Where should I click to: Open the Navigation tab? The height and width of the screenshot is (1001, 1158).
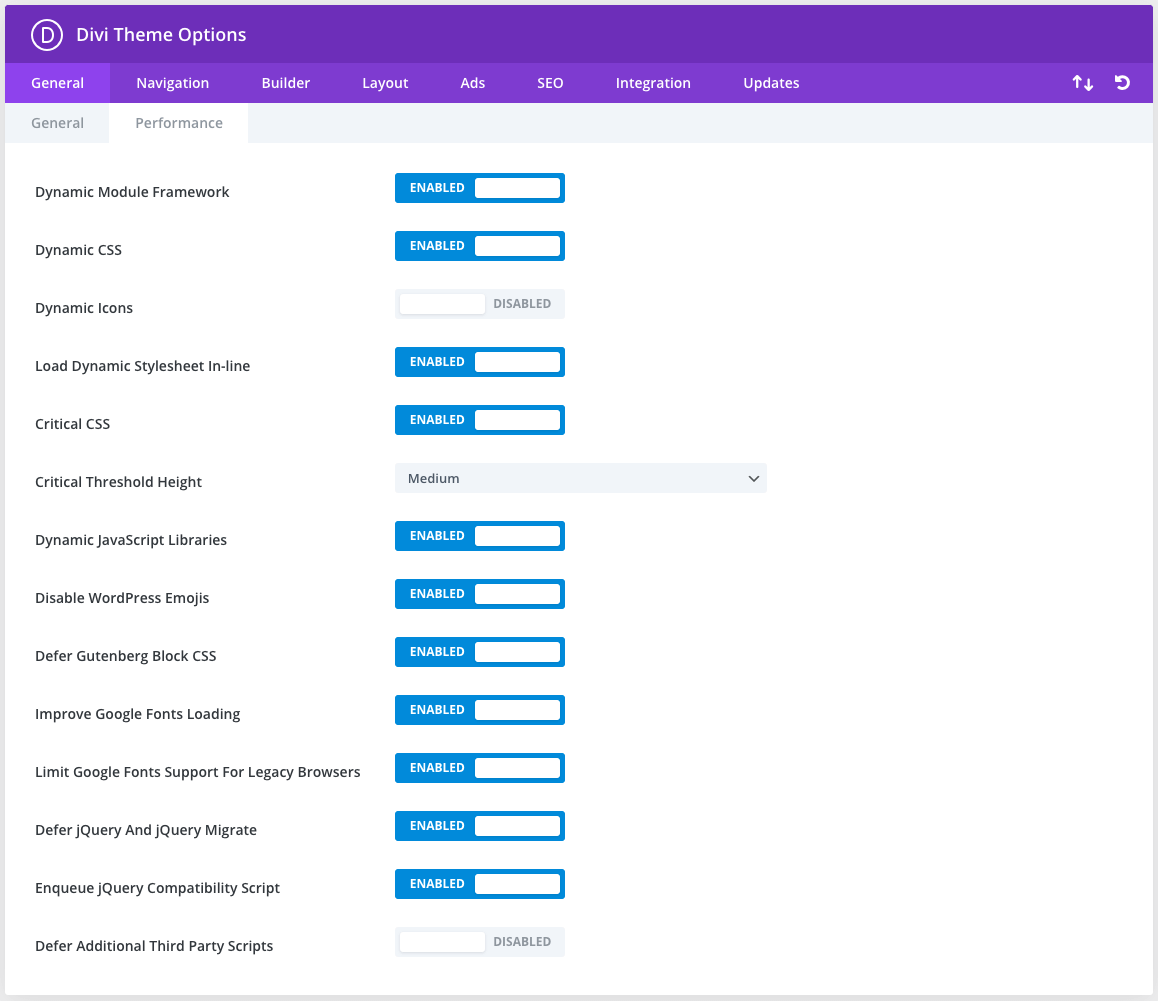(172, 83)
